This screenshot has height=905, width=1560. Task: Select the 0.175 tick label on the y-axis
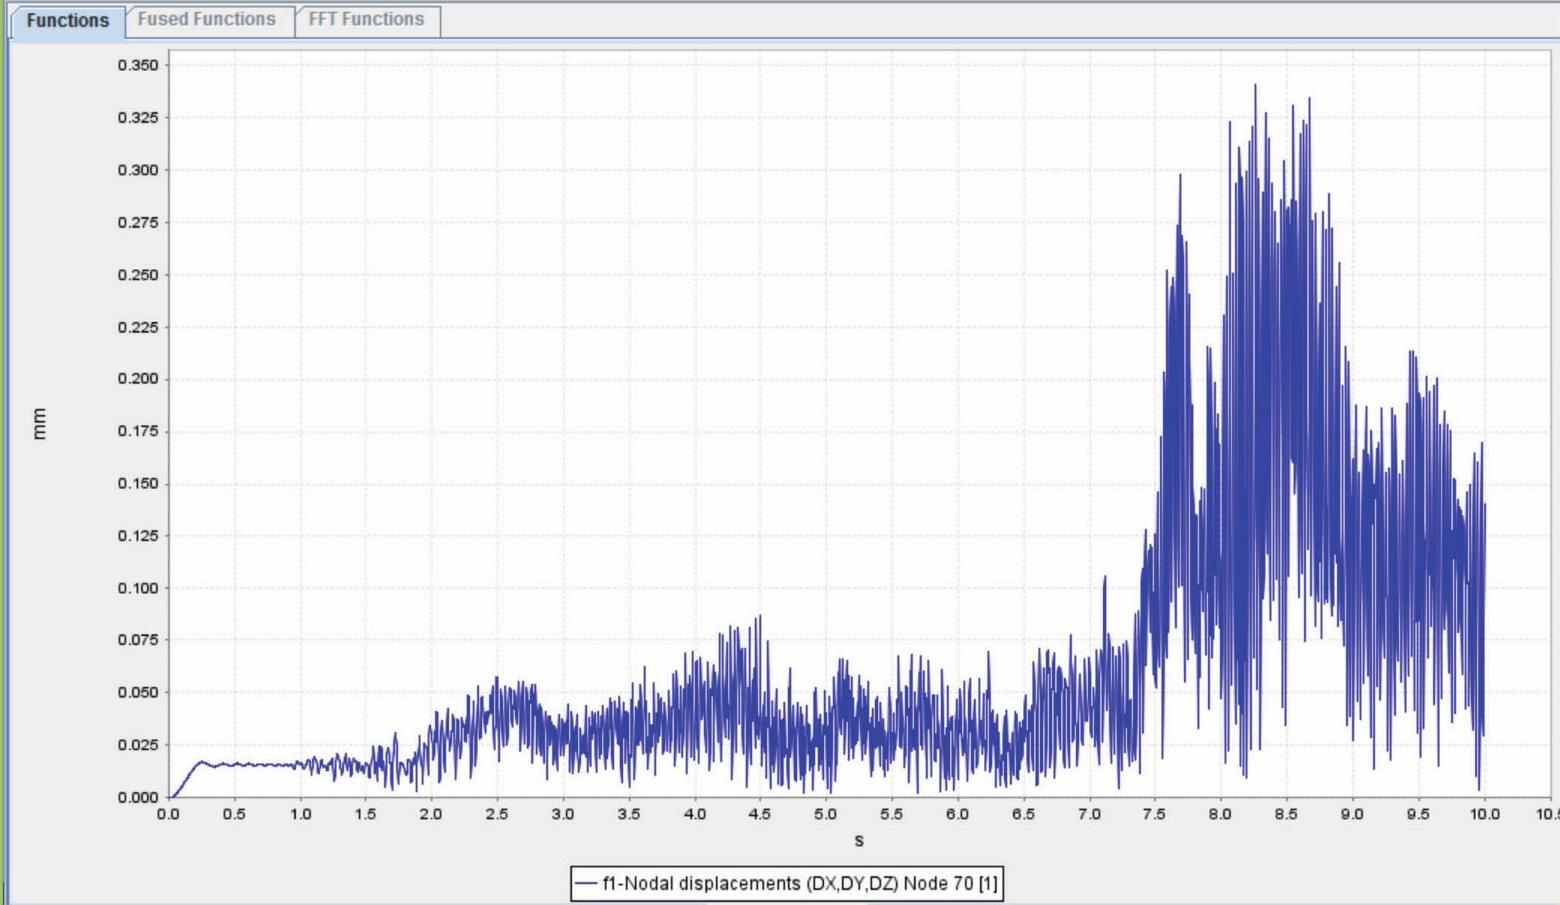(x=137, y=431)
